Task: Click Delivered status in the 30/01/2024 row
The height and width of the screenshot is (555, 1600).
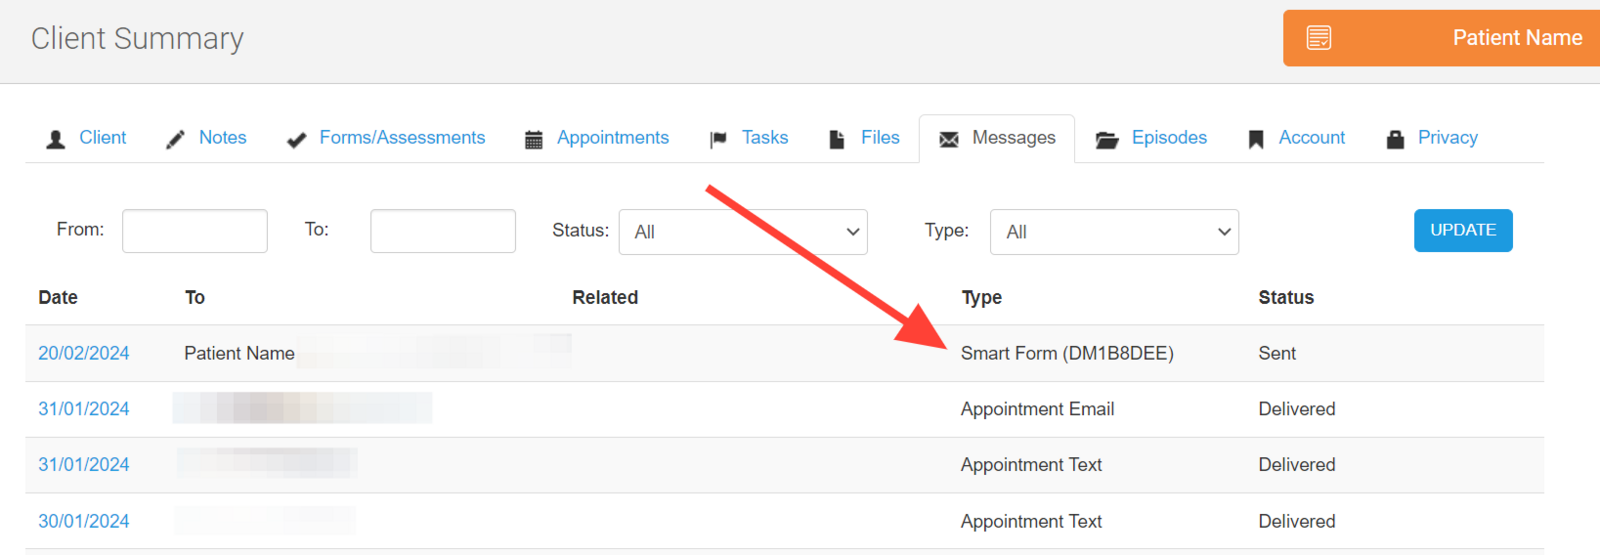Action: 1297,521
